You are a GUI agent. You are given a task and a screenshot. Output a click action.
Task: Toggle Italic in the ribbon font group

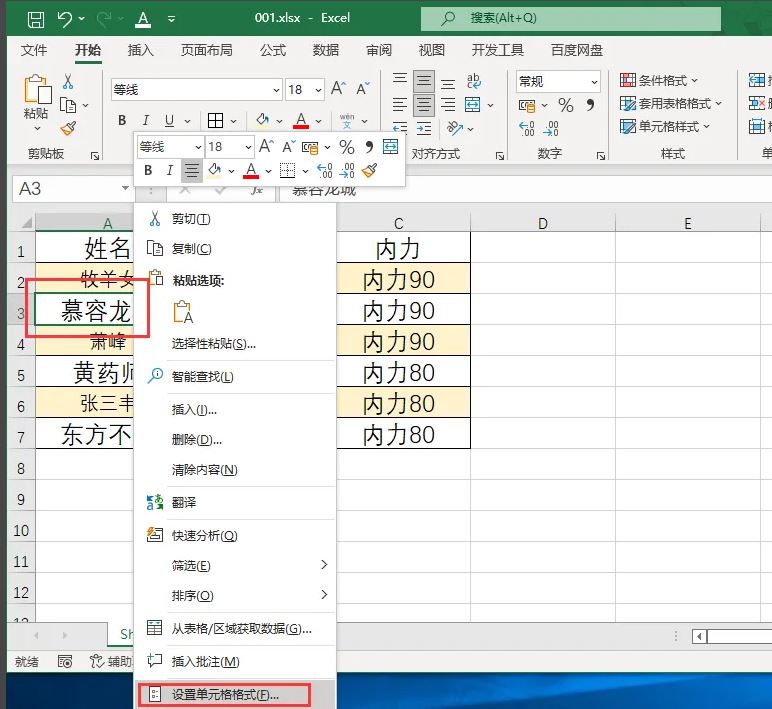[x=146, y=120]
